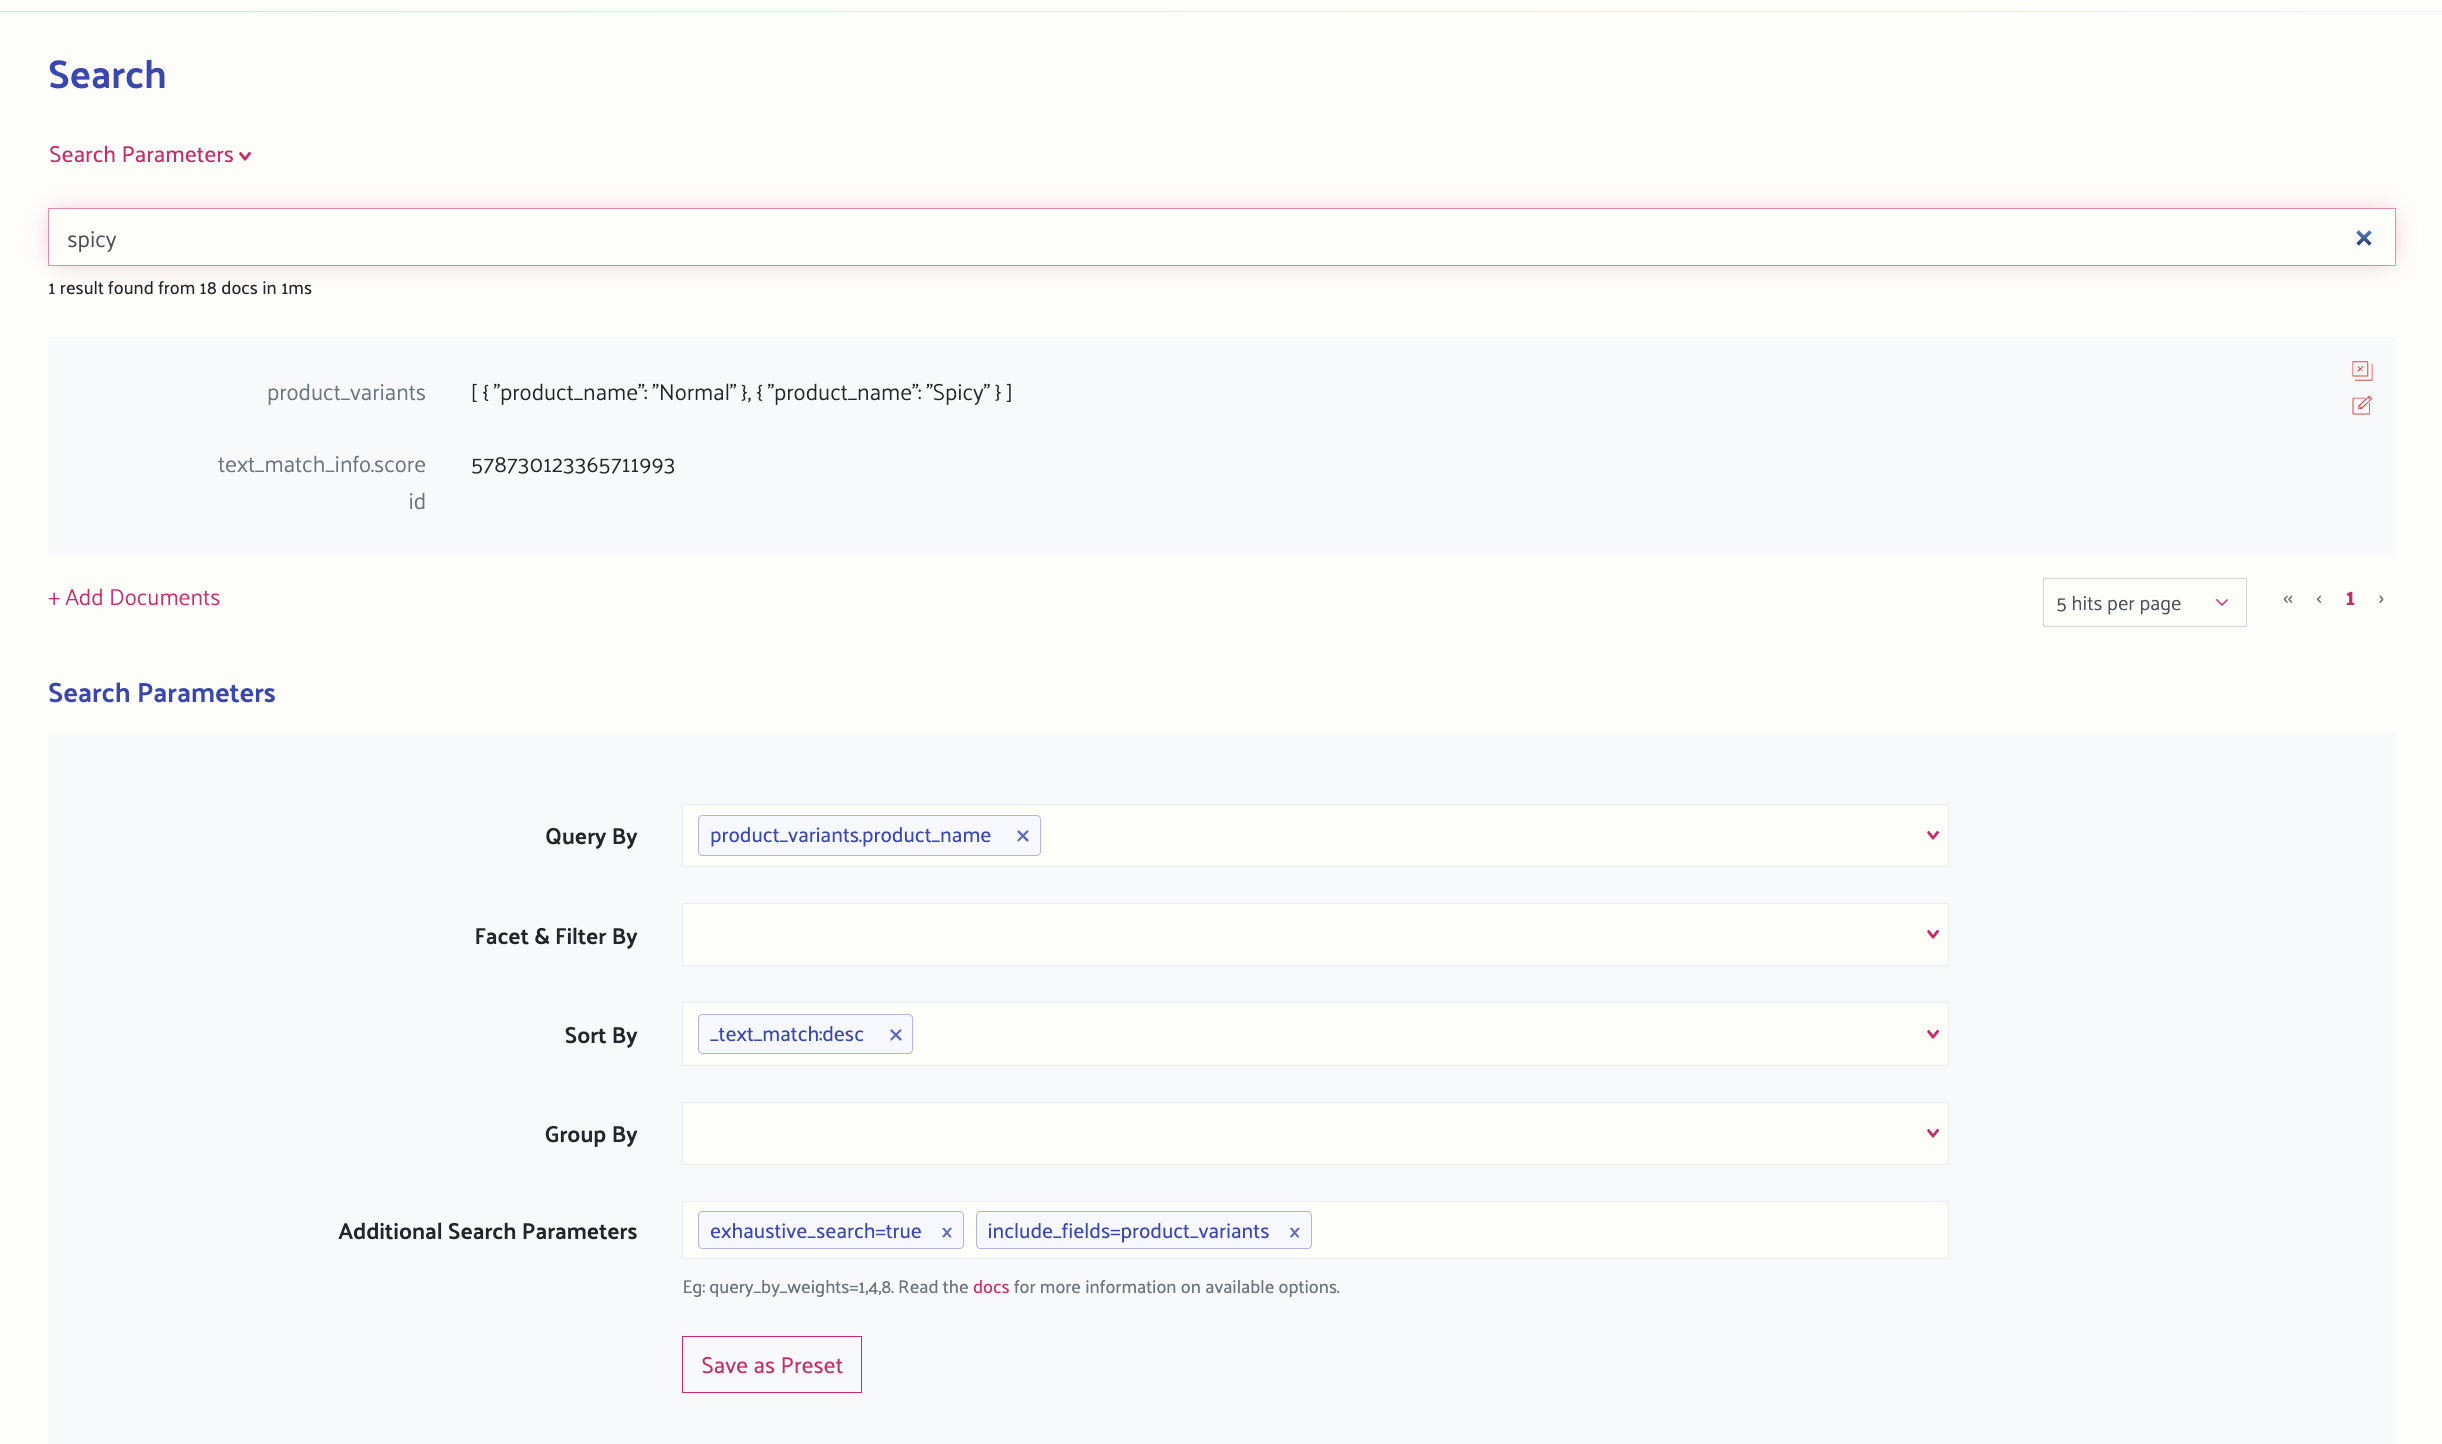Go to previous page with left chevron
This screenshot has height=1444, width=2442.
point(2317,599)
